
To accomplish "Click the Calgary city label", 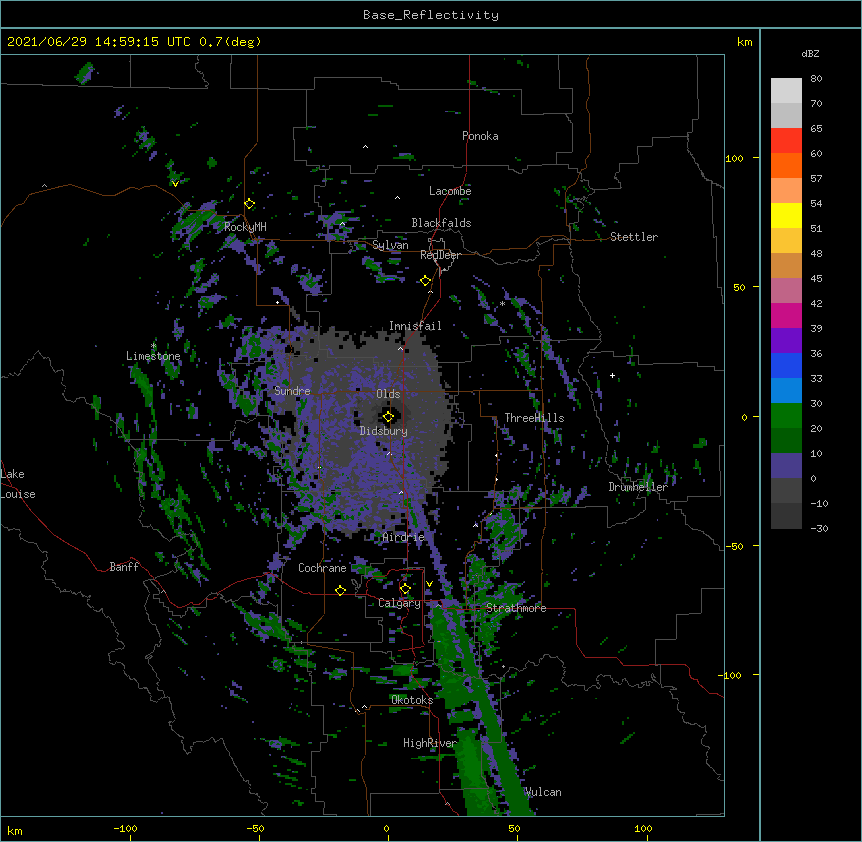I will click(399, 603).
